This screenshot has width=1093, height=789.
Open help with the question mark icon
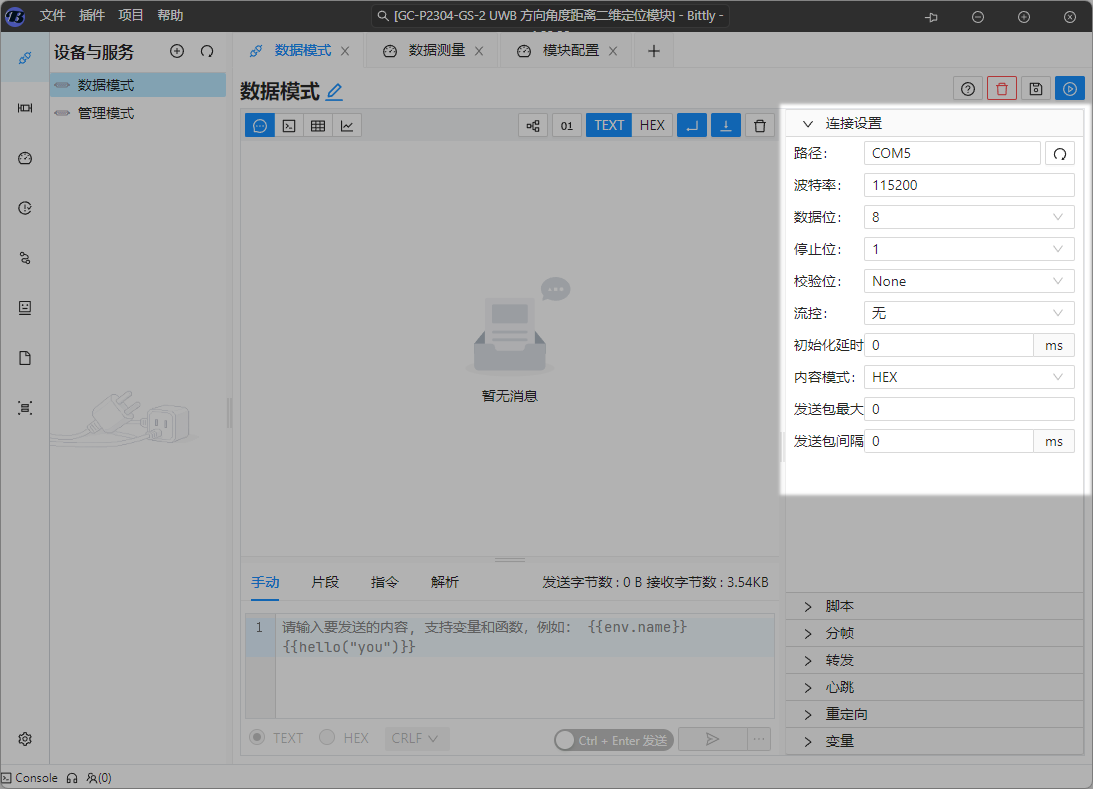click(968, 89)
